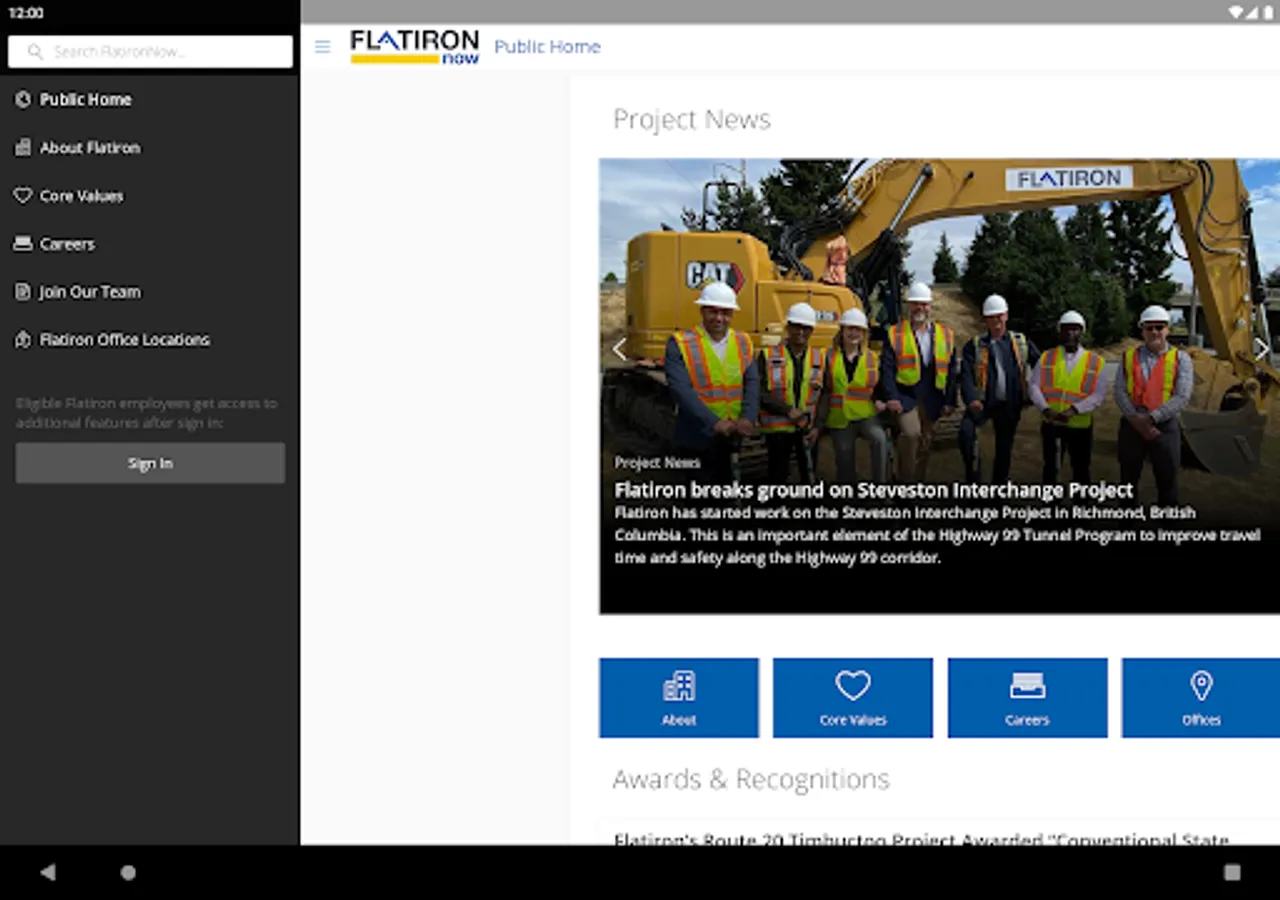1280x900 pixels.
Task: Advance carousel with right arrow
Action: pyautogui.click(x=1262, y=349)
